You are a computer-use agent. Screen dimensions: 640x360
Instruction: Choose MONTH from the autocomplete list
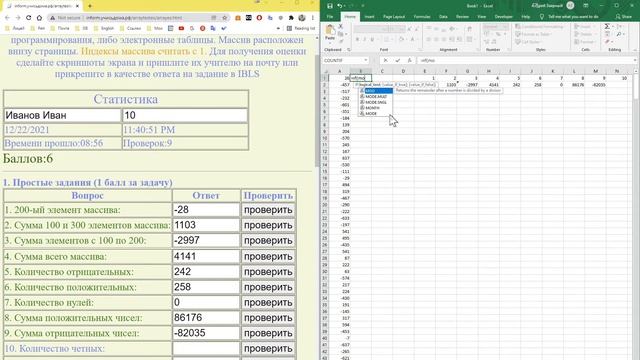376,108
